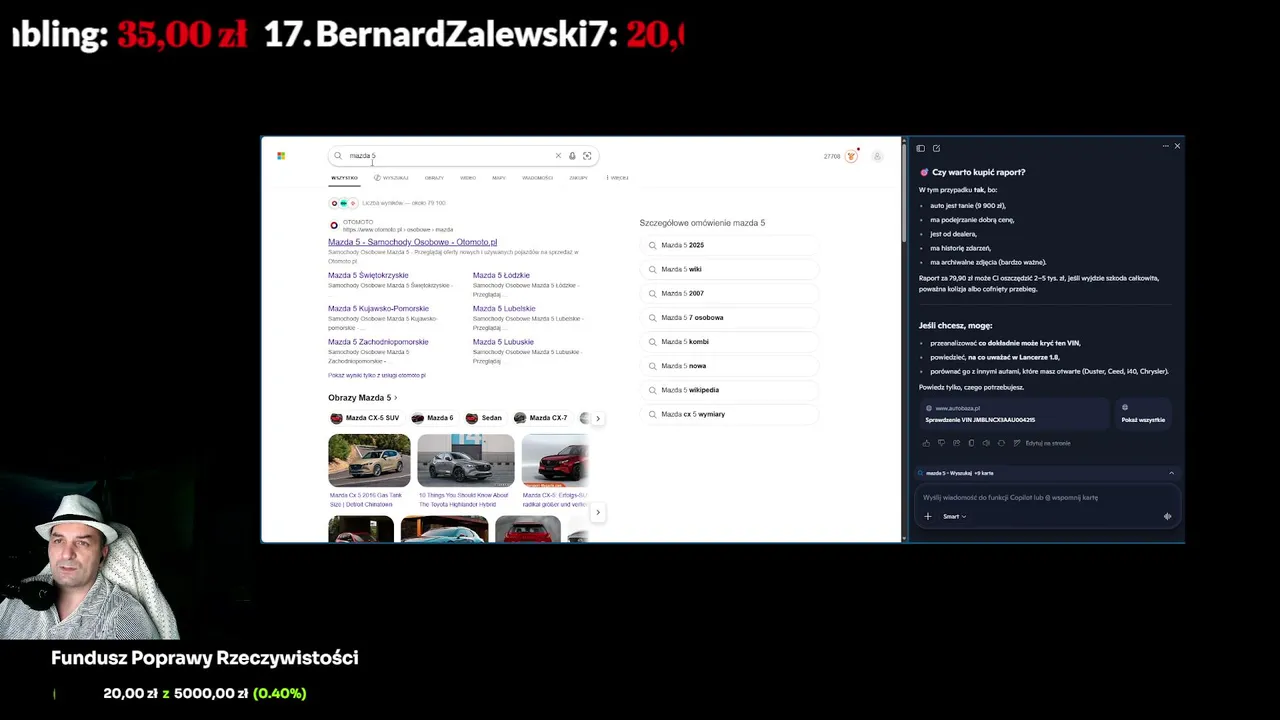Toggle the Copilot sidebar layout icon
Screen dimensions: 1280x720
click(x=921, y=148)
